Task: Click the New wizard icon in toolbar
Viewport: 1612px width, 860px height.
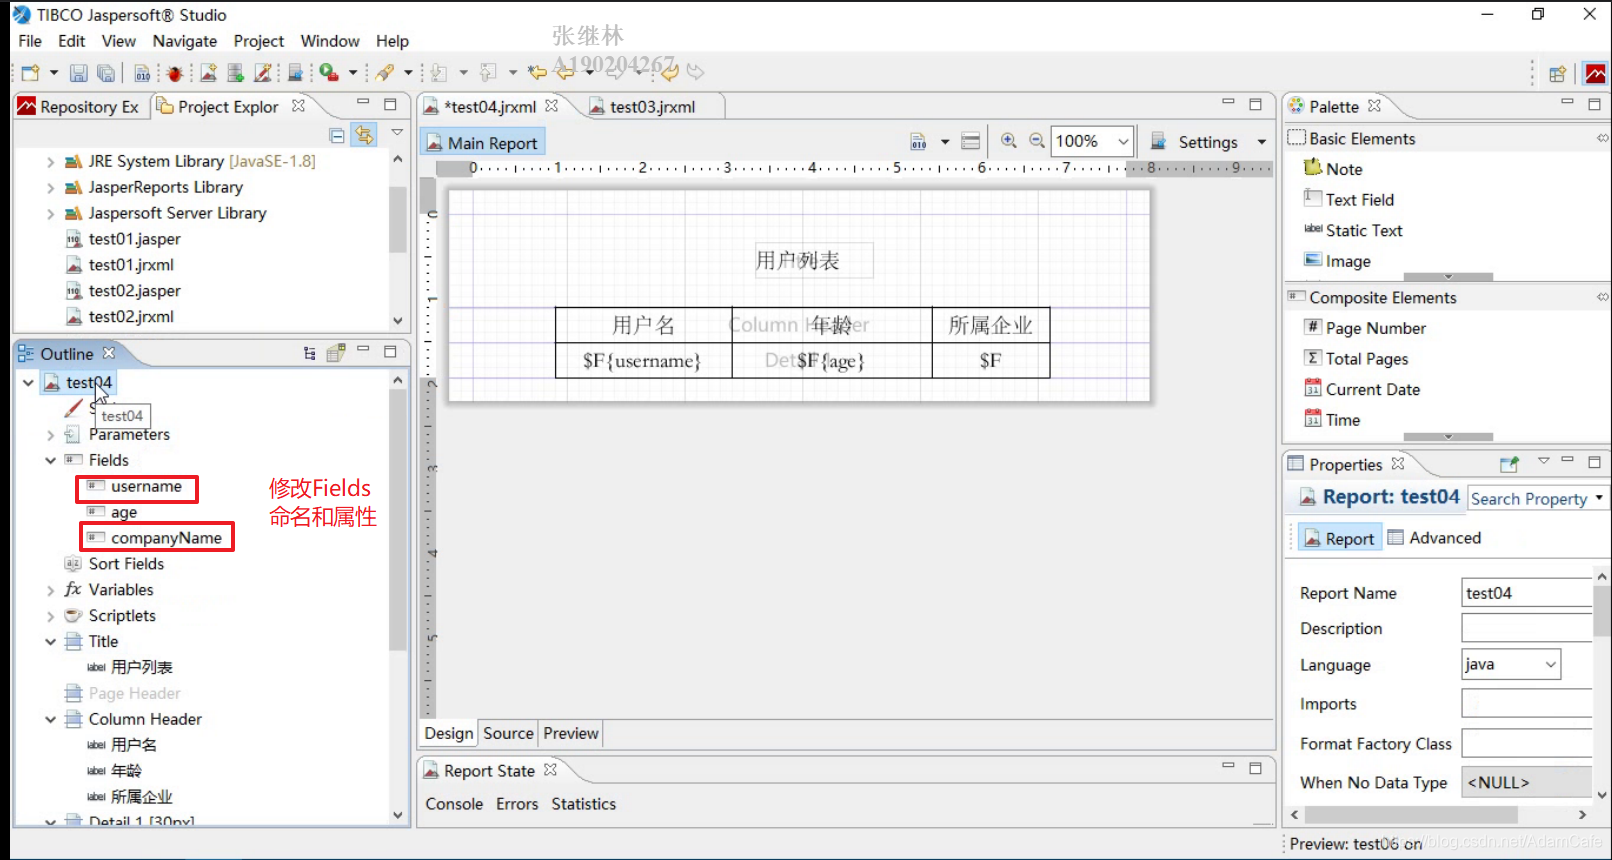Action: tap(31, 73)
